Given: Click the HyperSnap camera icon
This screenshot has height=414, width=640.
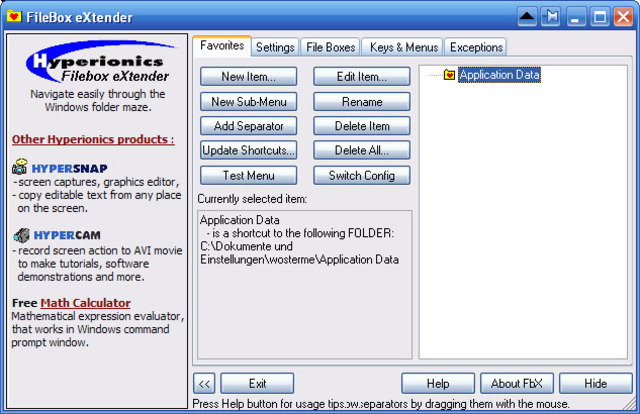Looking at the screenshot, I should (x=20, y=167).
